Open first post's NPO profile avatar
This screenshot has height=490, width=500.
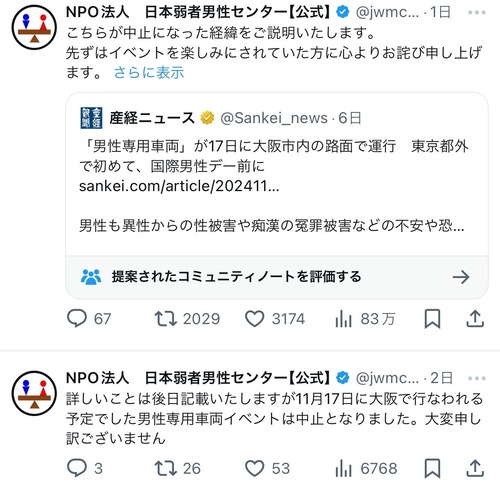pos(34,27)
